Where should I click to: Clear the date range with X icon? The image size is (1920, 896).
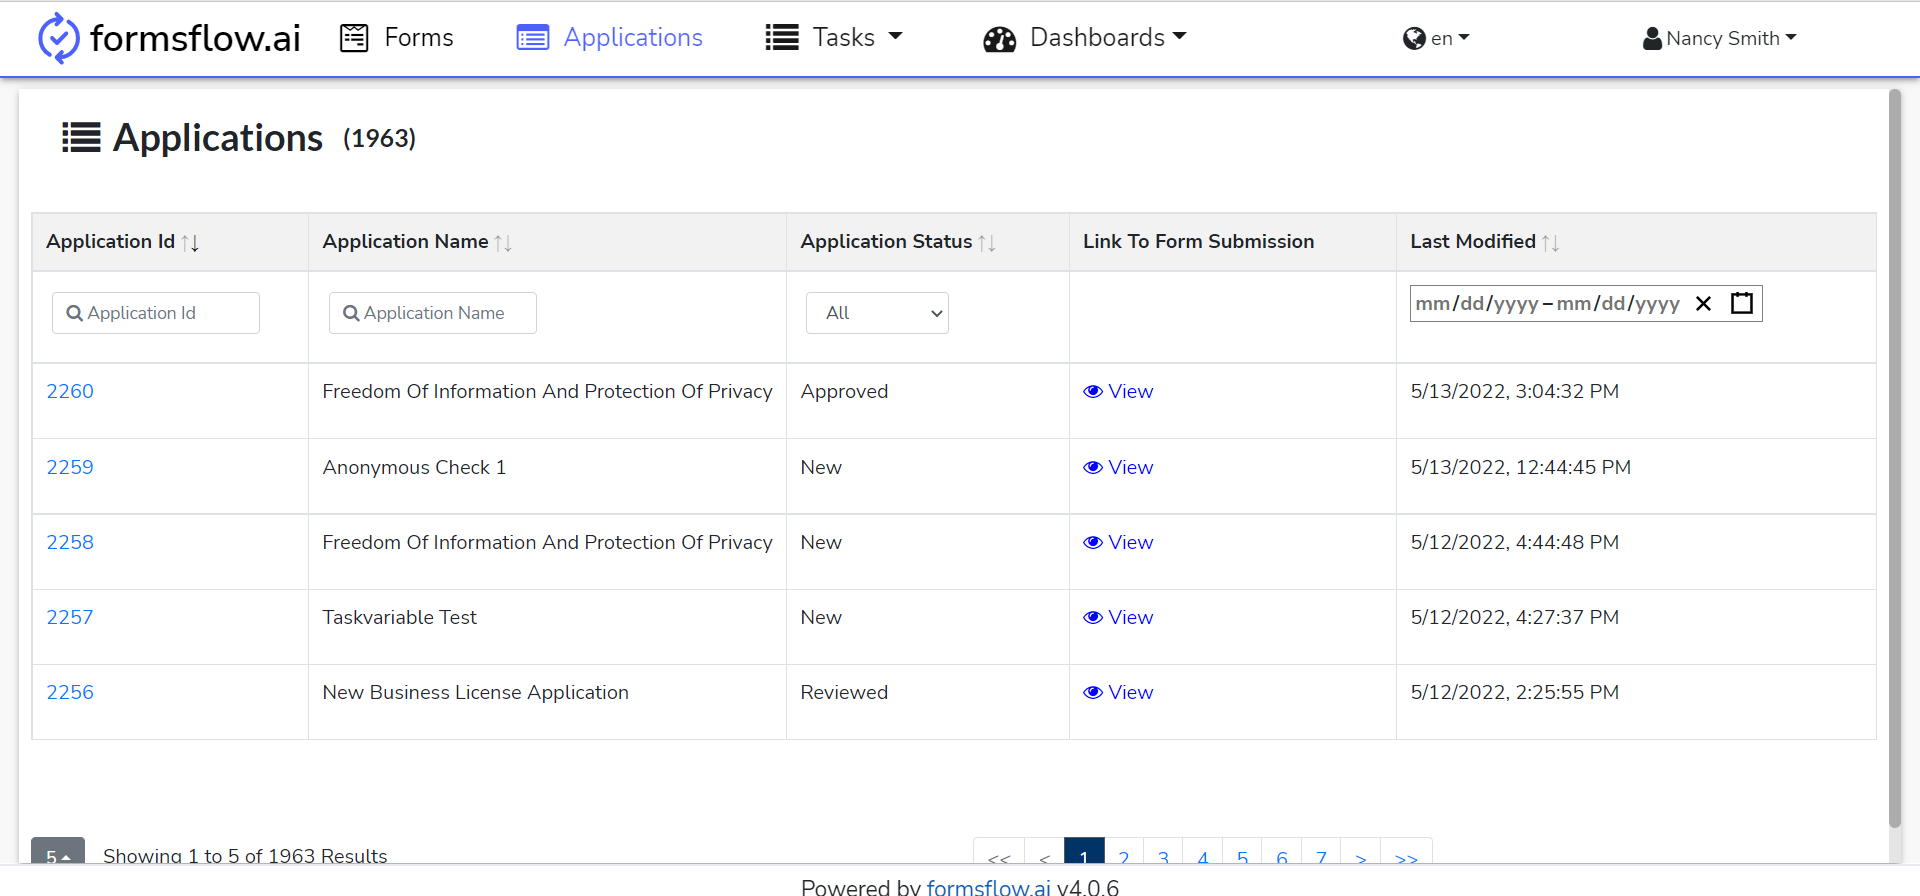pyautogui.click(x=1704, y=303)
